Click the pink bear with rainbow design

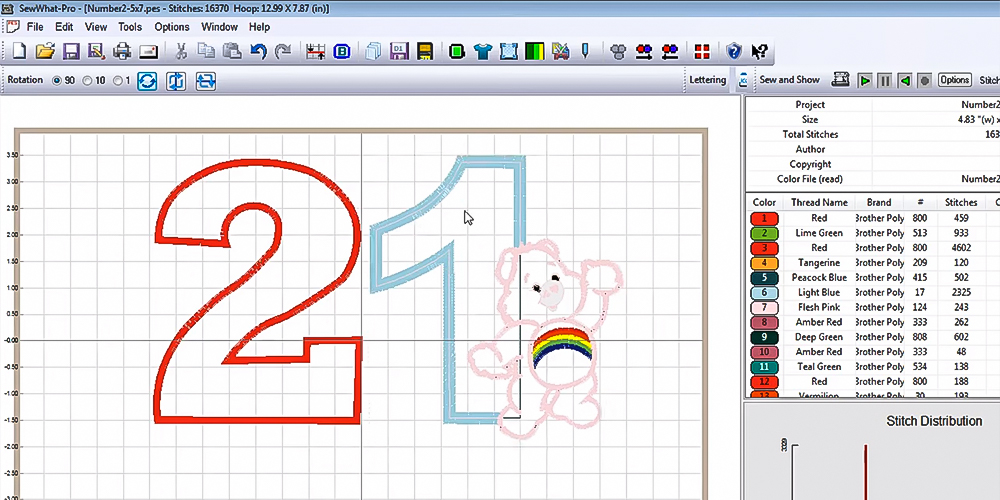coord(545,338)
